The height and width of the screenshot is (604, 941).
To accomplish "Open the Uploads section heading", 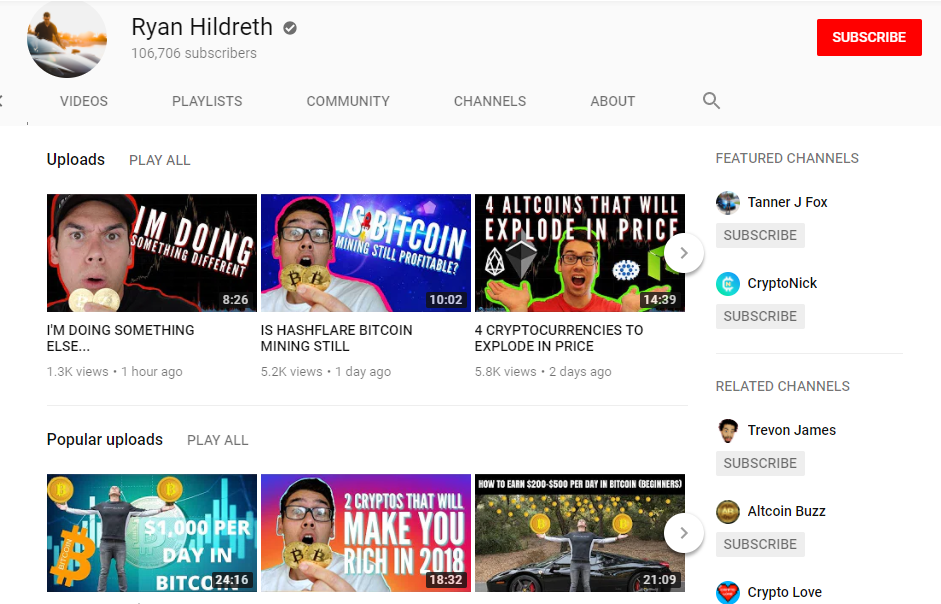I will pos(76,160).
